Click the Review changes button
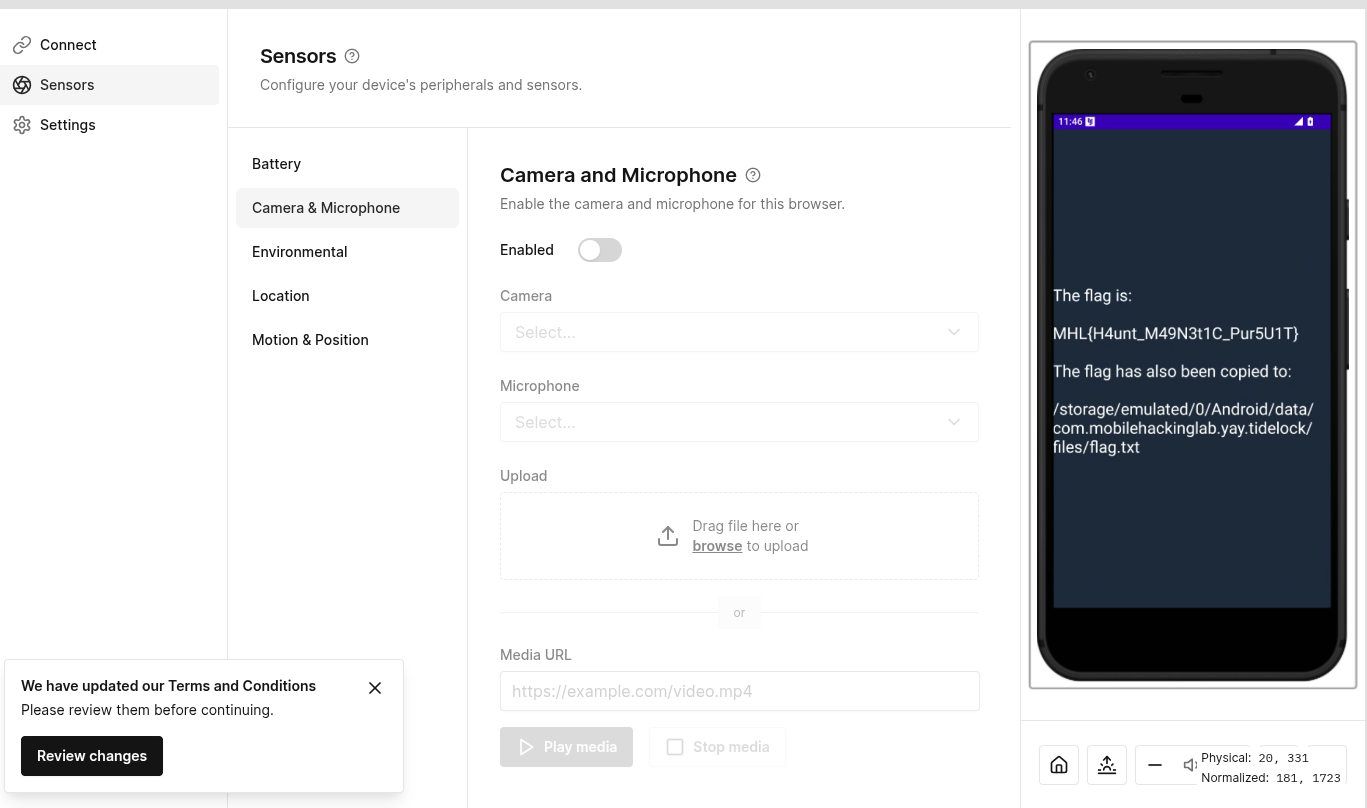This screenshot has height=808, width=1367. tap(92, 756)
